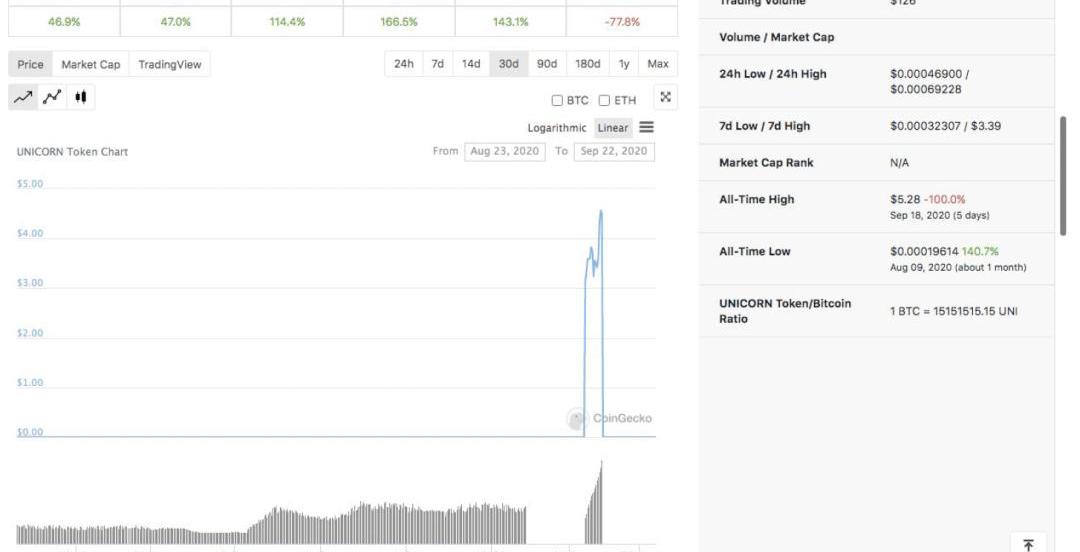The height and width of the screenshot is (552, 1080).
Task: Switch to the dotted line chart icon
Action: point(52,97)
